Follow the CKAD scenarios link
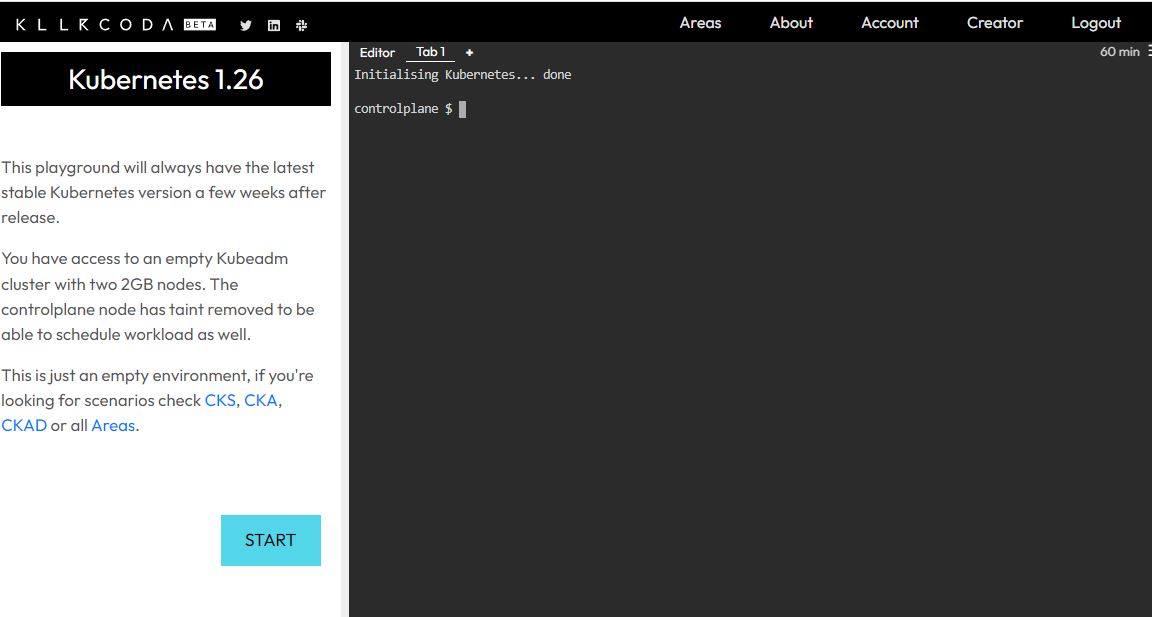The height and width of the screenshot is (617, 1152). 24,425
